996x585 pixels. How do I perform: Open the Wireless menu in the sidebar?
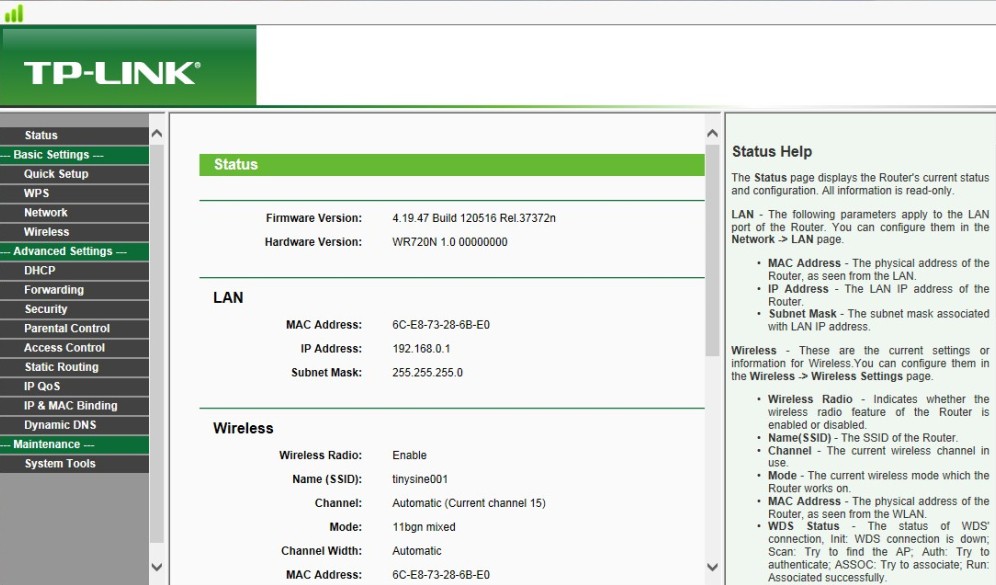coord(74,232)
